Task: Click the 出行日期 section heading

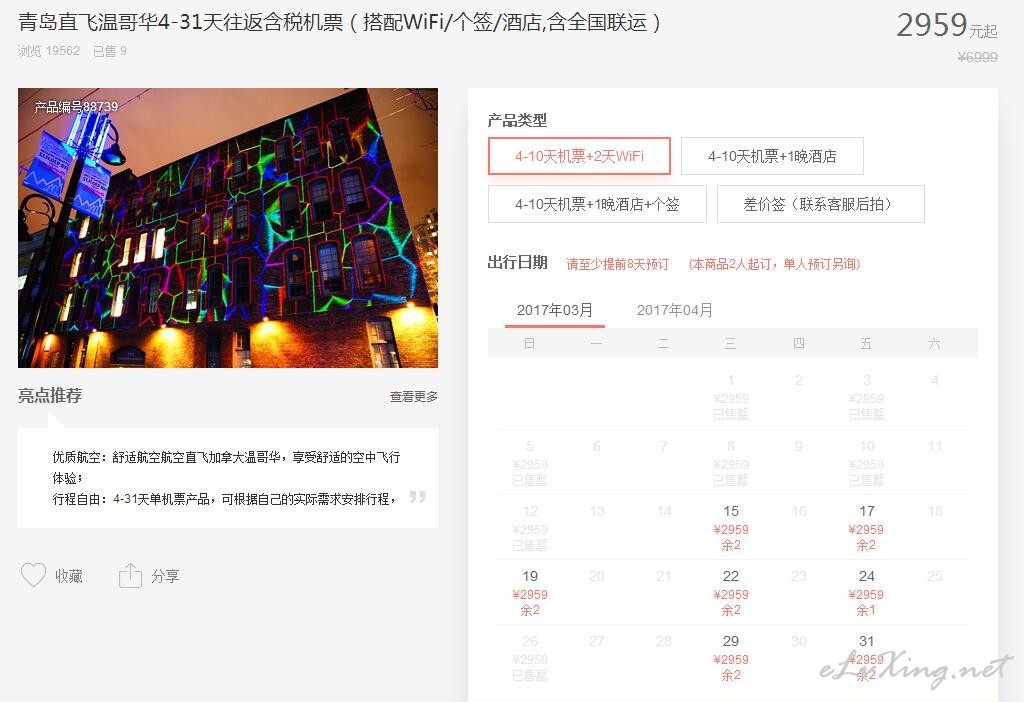Action: tap(517, 263)
